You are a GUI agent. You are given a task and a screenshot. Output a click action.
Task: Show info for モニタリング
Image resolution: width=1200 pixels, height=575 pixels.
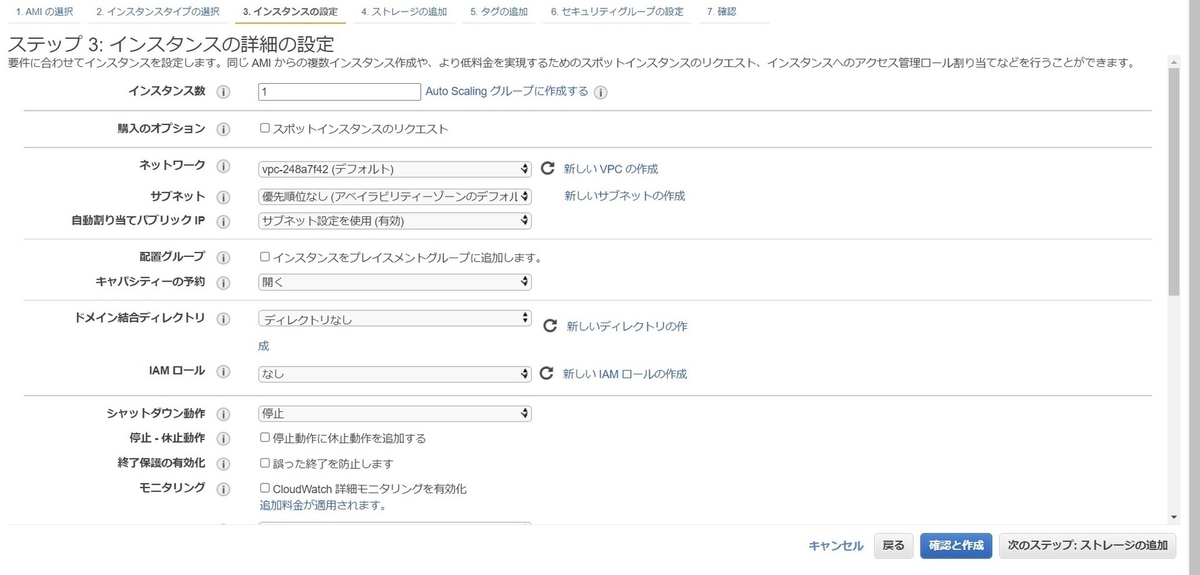tap(224, 489)
